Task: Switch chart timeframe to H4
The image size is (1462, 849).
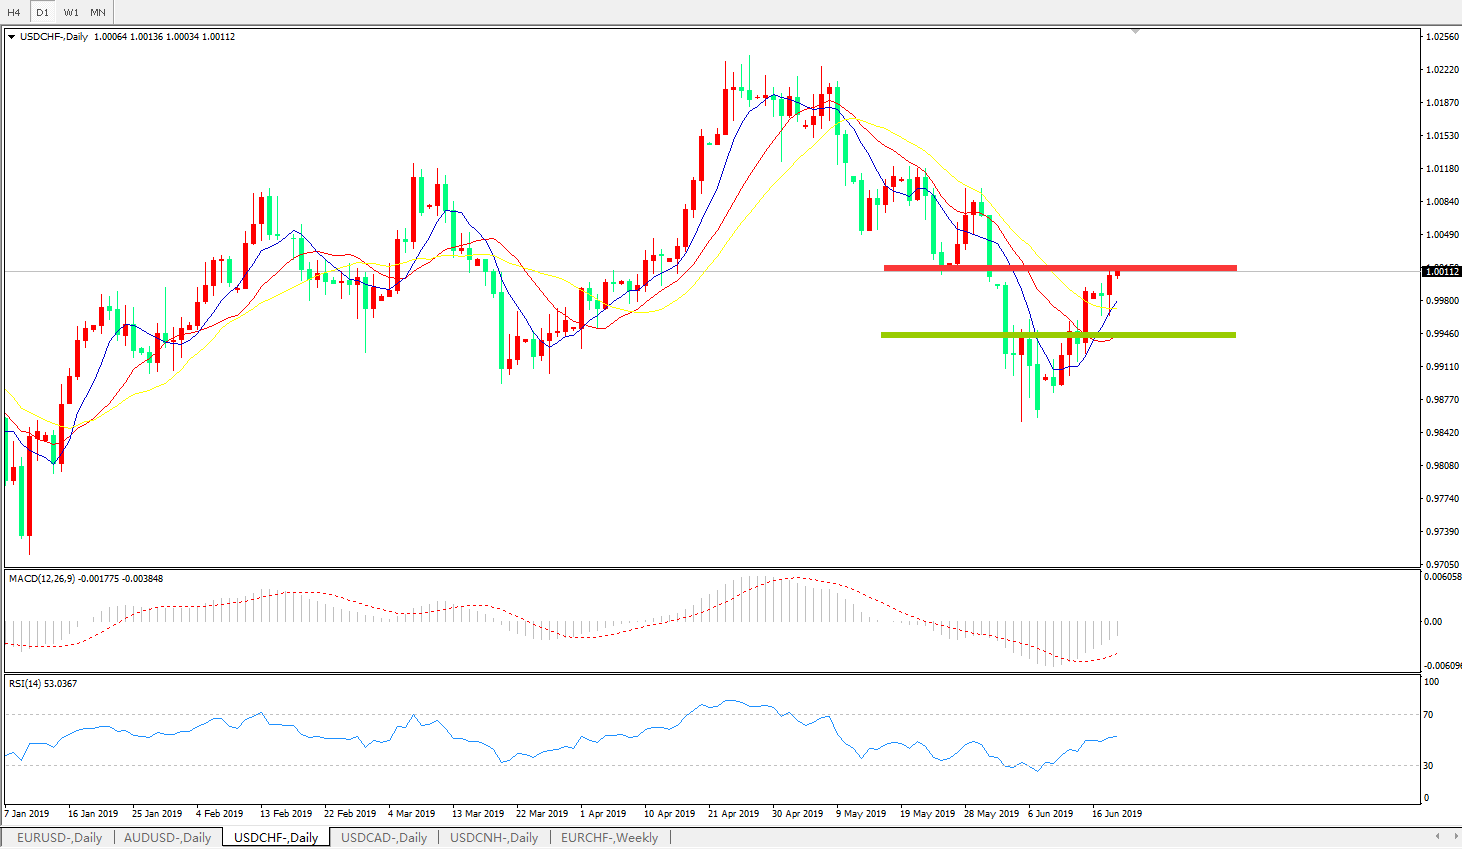Action: pos(14,13)
